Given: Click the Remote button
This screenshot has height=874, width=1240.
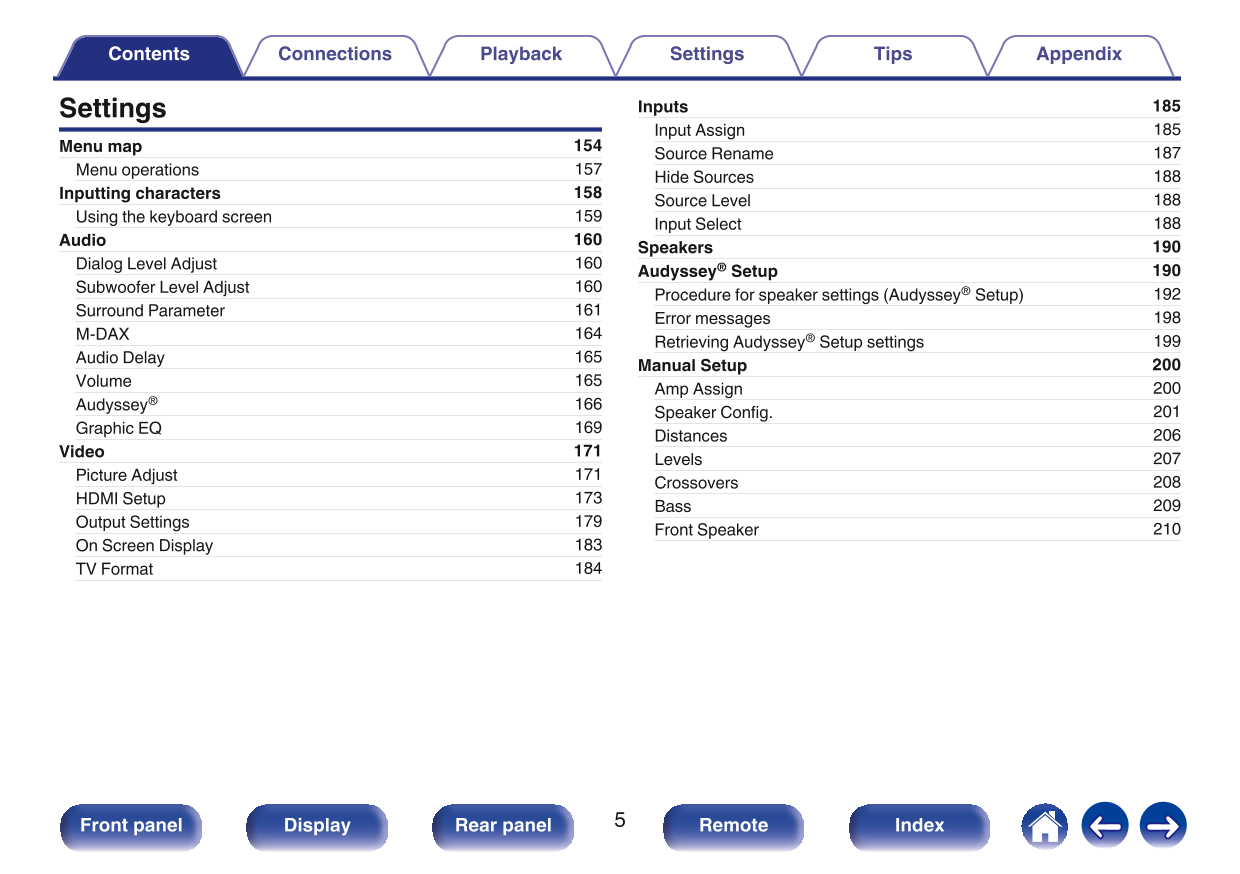Looking at the screenshot, I should click(x=733, y=826).
